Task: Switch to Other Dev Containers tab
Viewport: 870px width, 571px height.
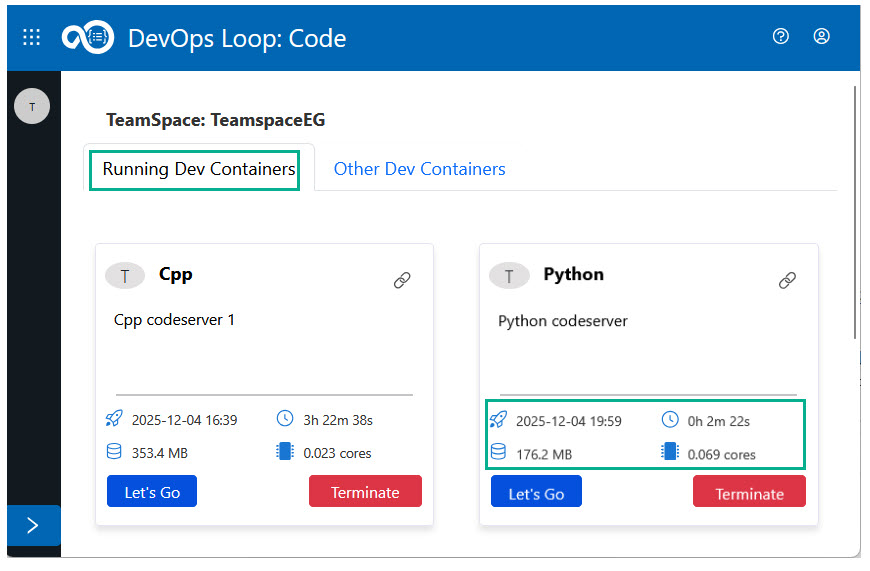Action: 419,169
